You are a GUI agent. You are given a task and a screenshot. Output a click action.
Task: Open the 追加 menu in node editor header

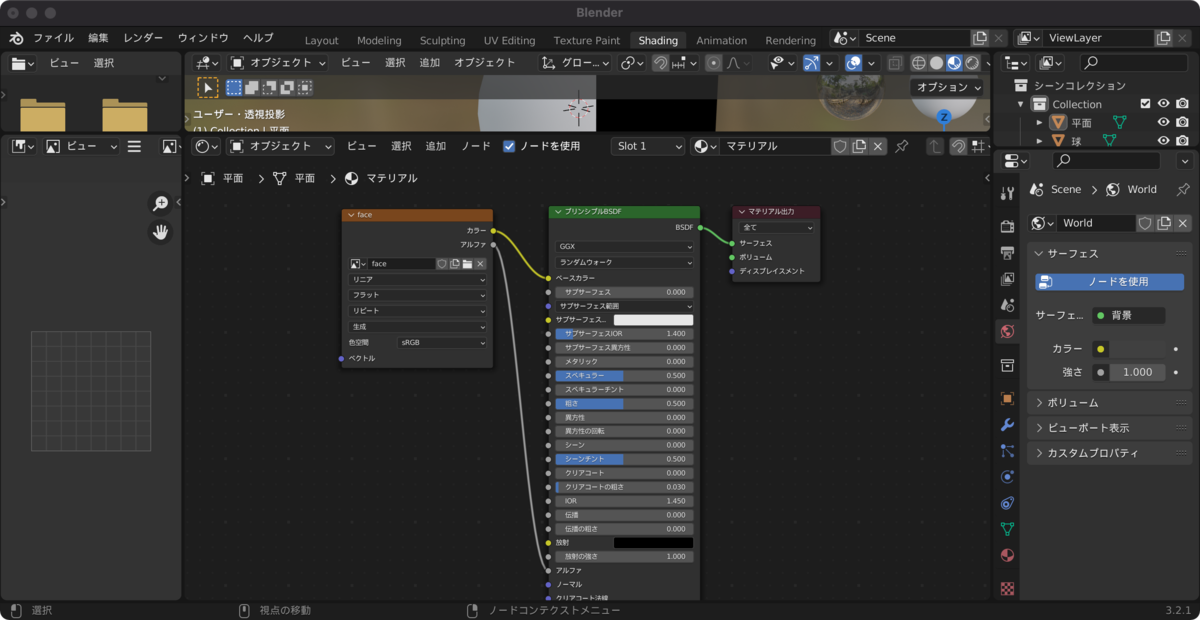[x=435, y=146]
